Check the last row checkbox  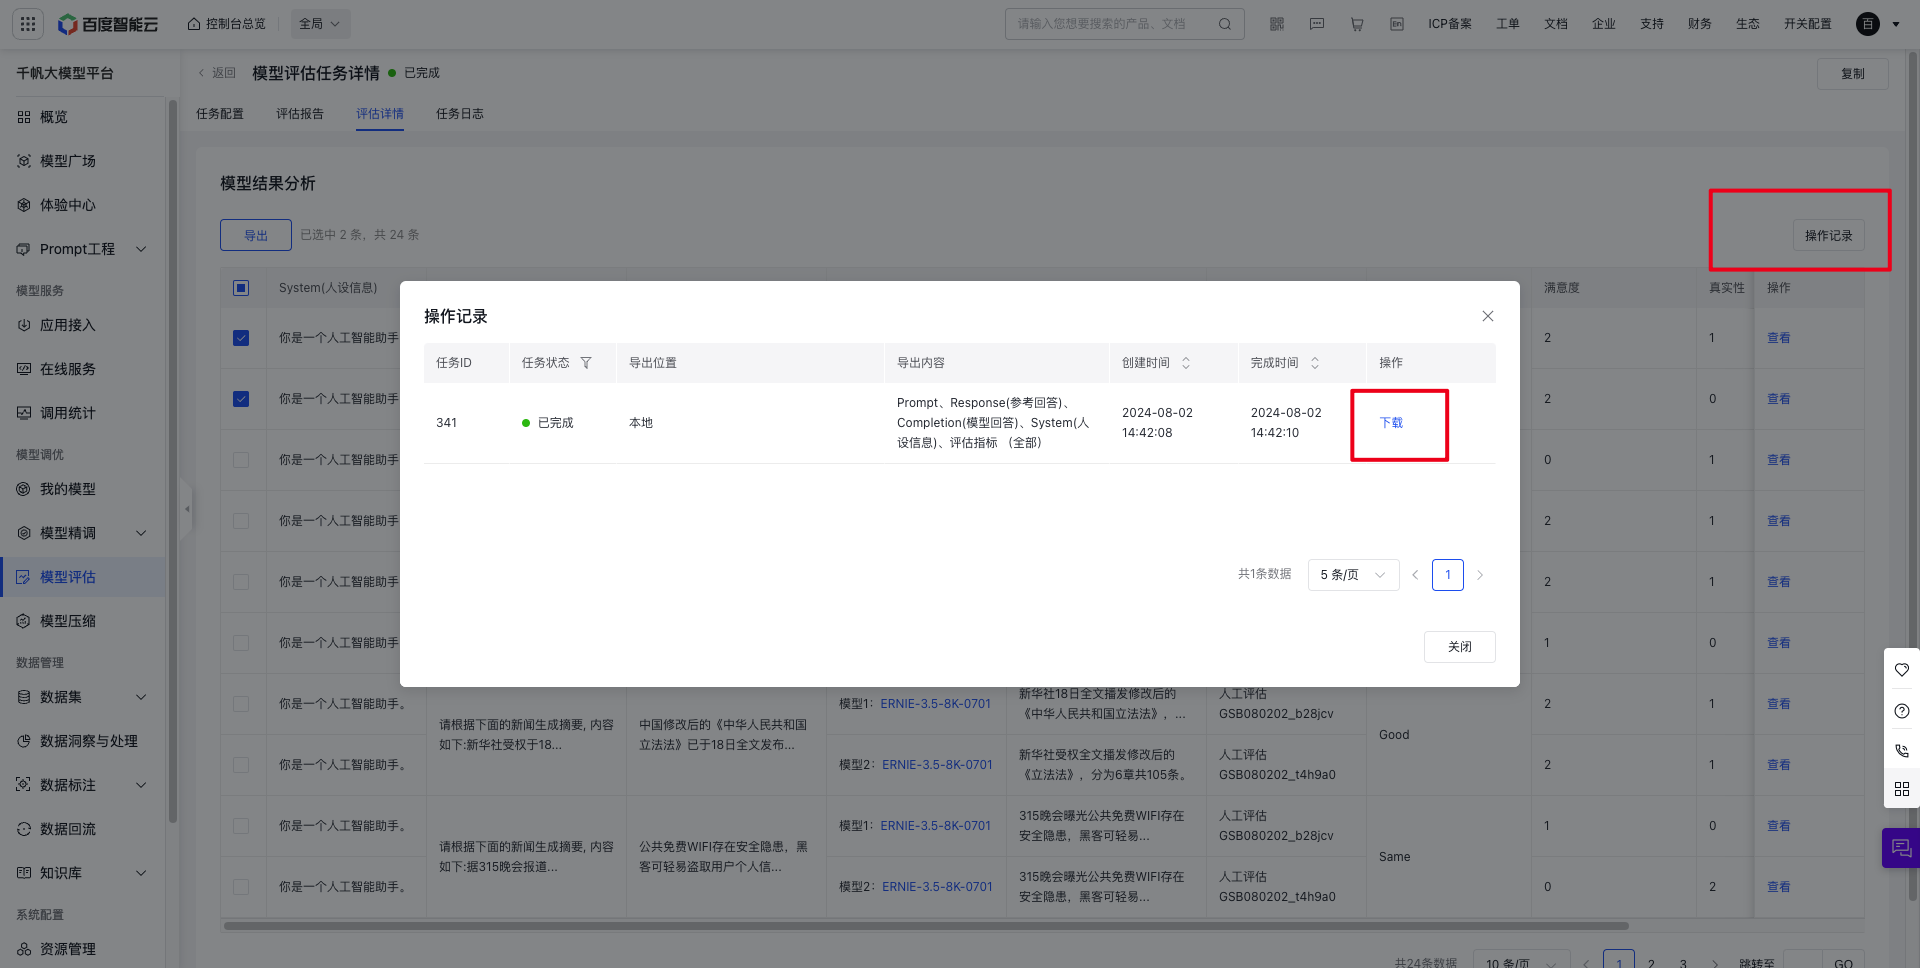pyautogui.click(x=241, y=887)
